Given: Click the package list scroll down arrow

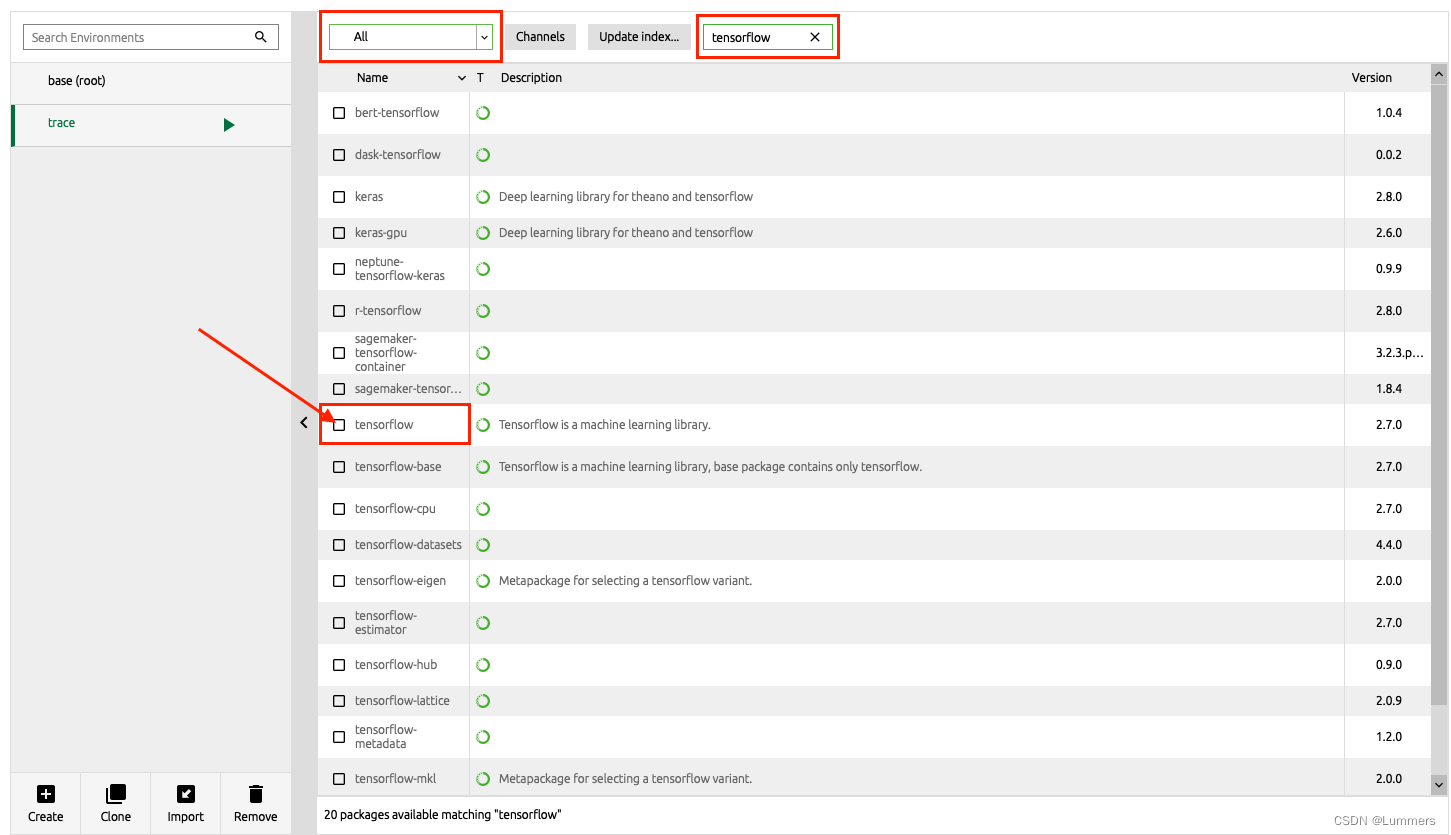Looking at the screenshot, I should [x=1439, y=786].
